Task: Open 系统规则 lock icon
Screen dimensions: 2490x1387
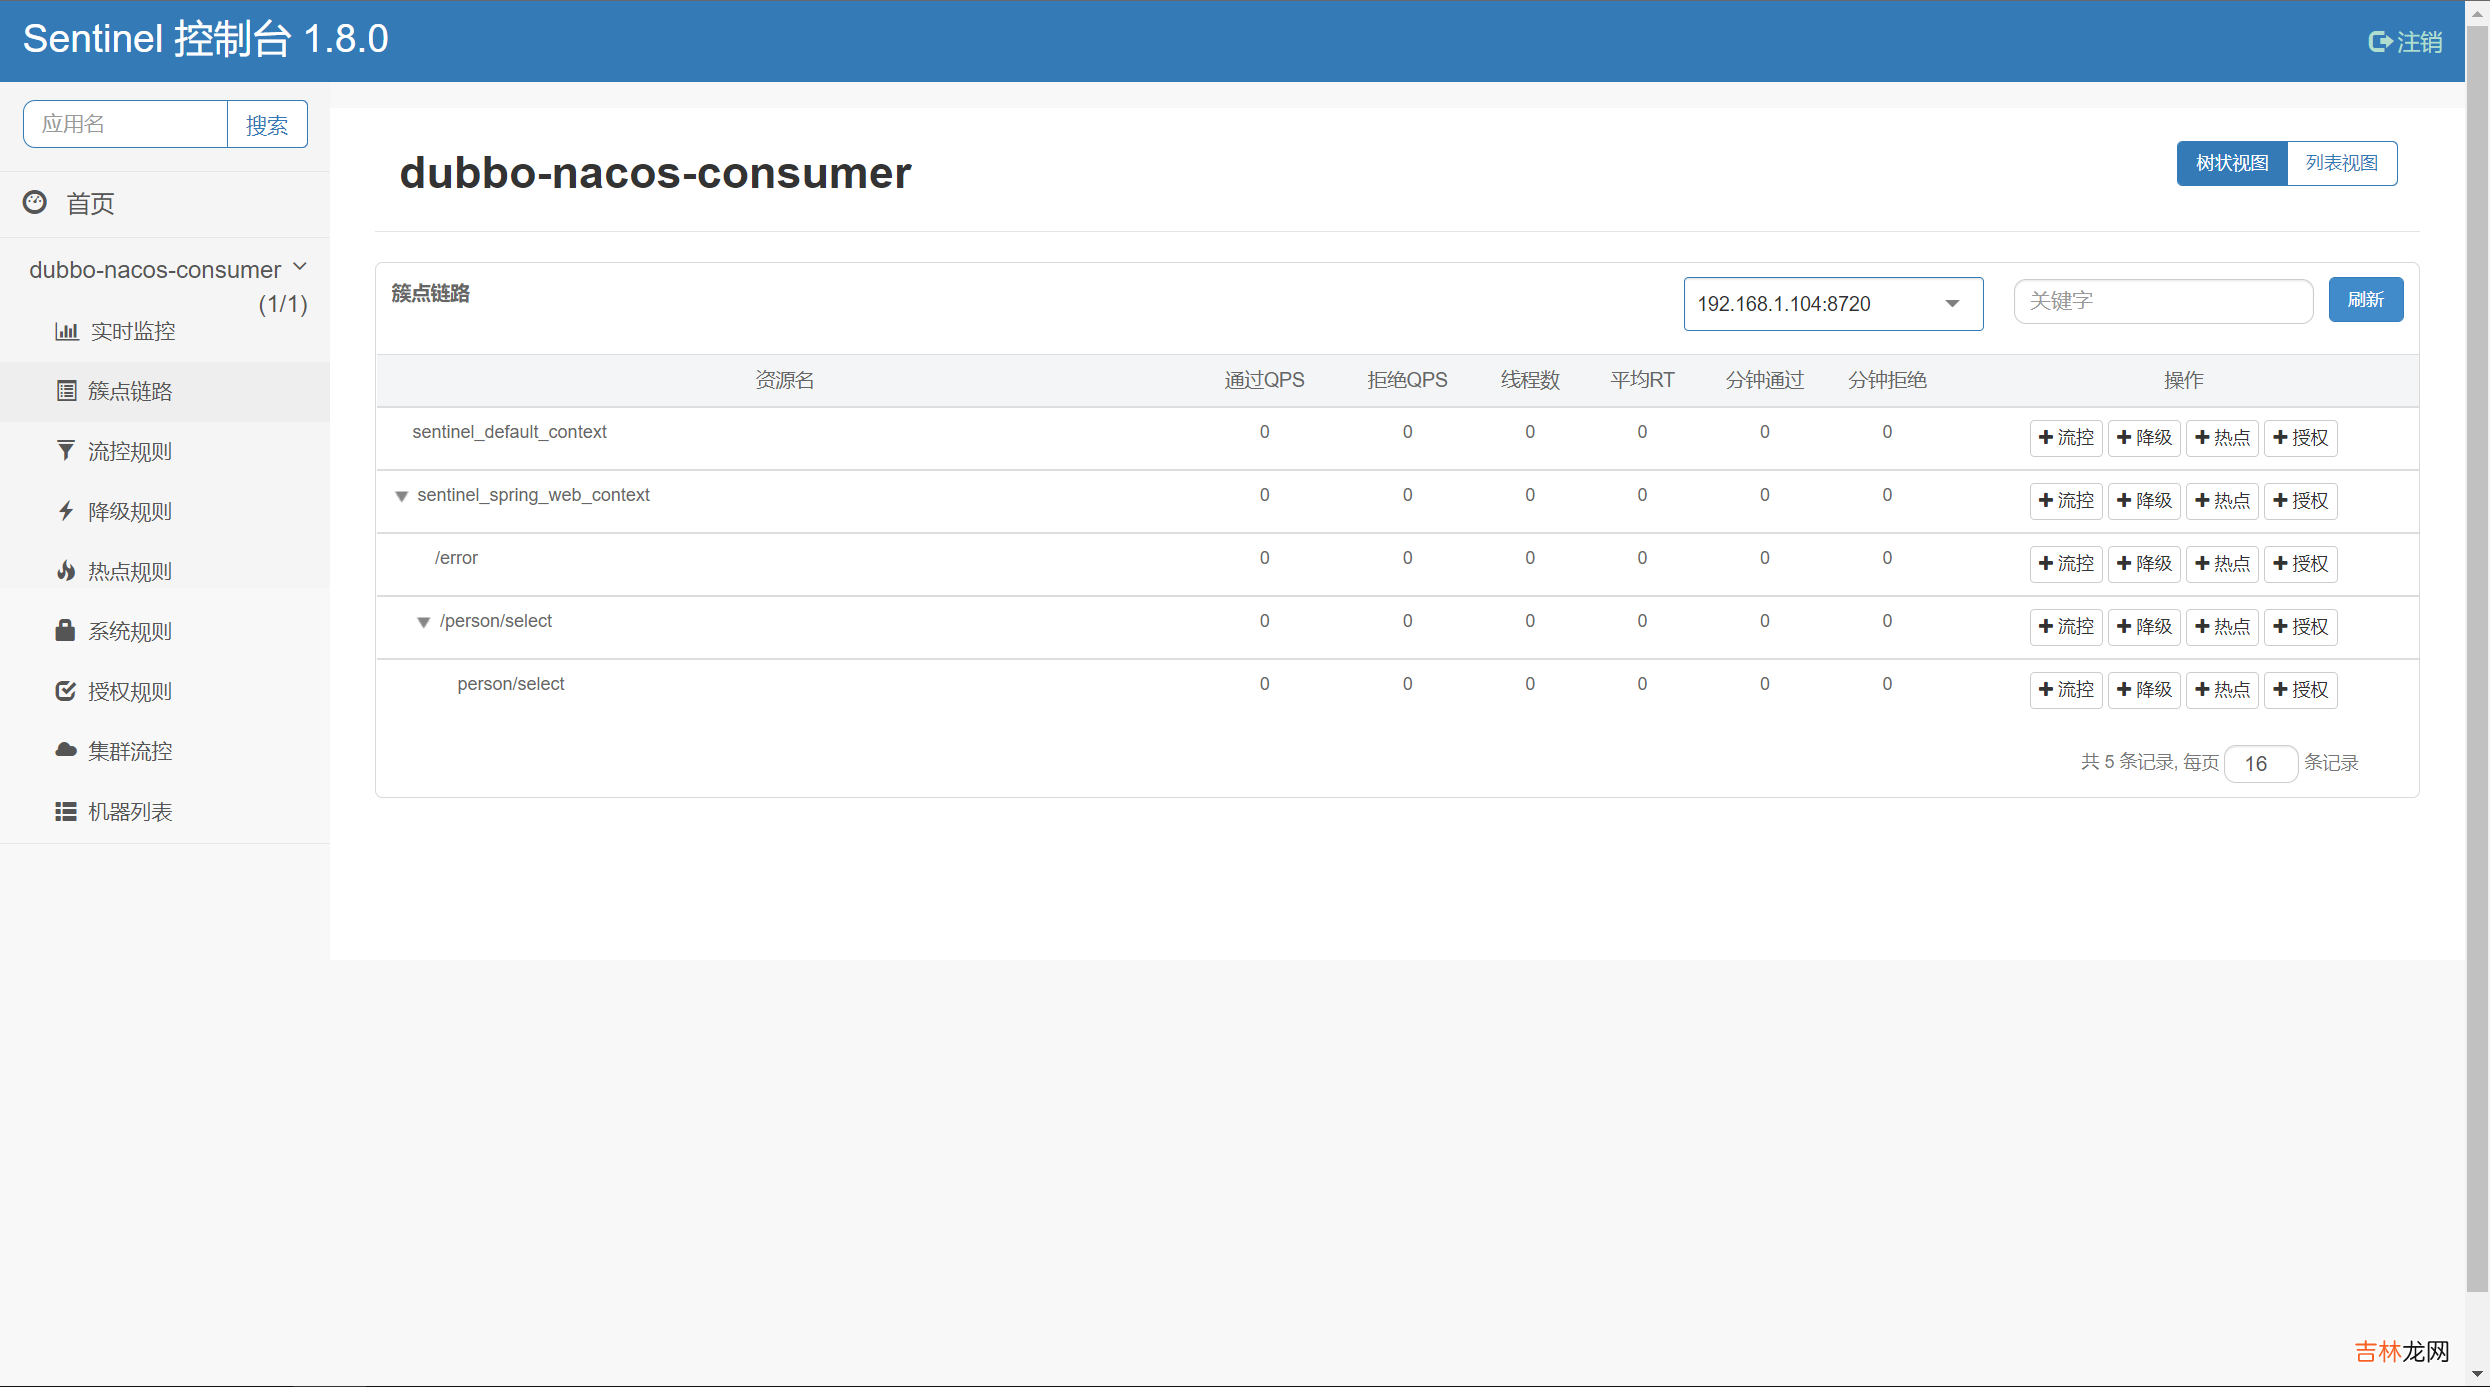Action: coord(66,630)
